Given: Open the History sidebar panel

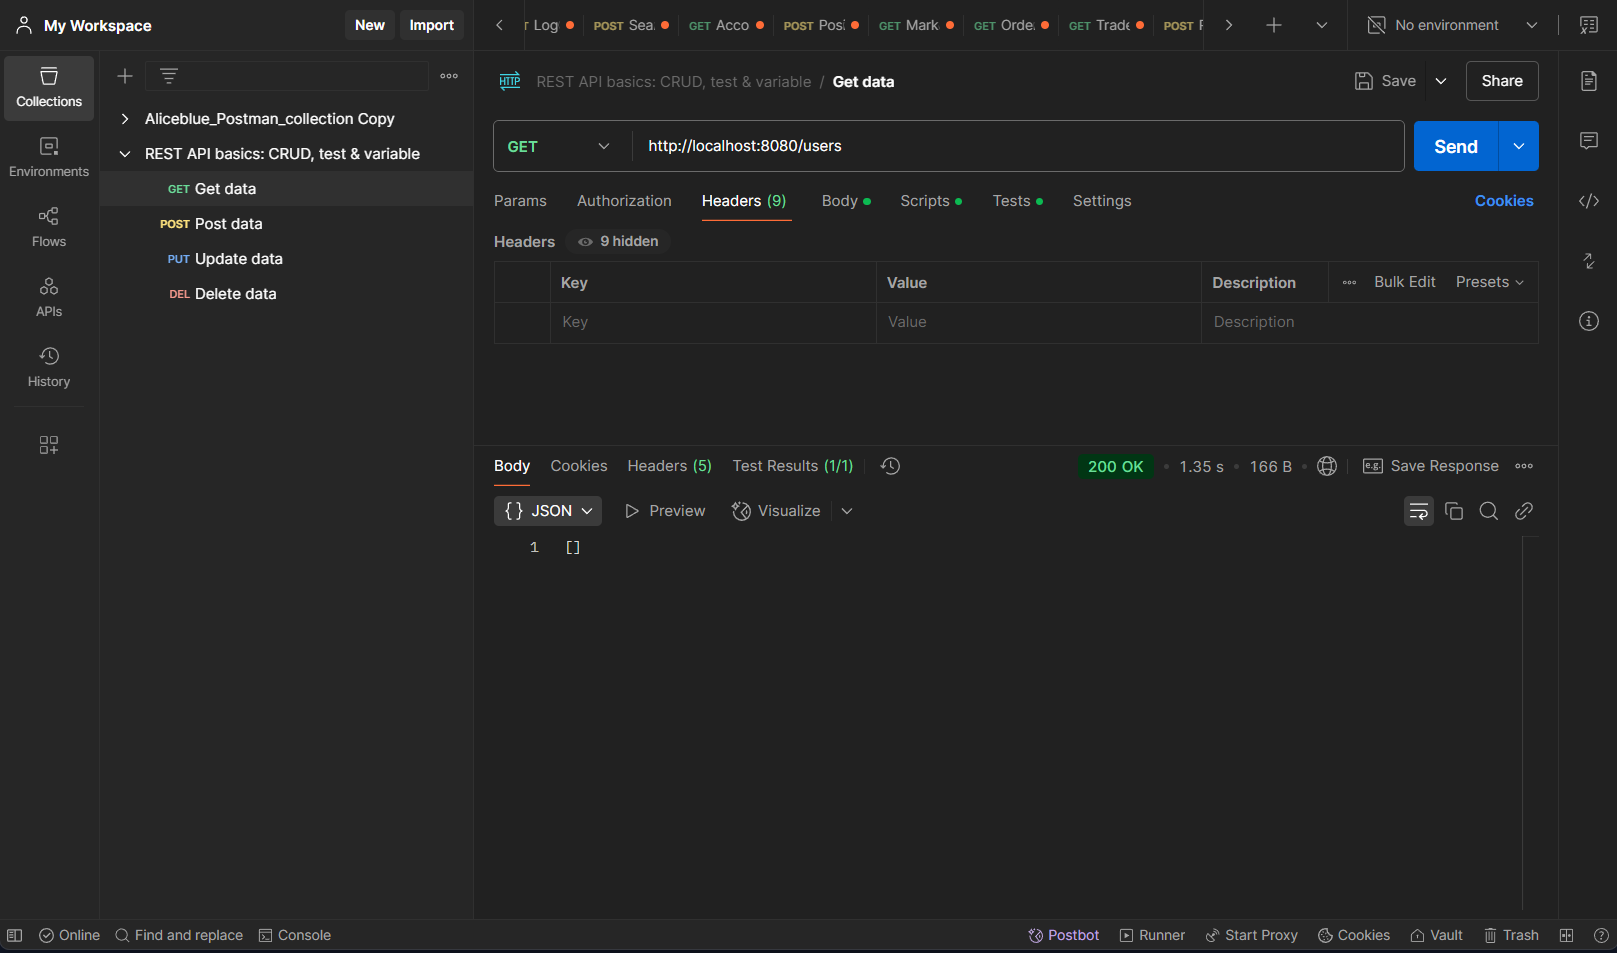Looking at the screenshot, I should pyautogui.click(x=49, y=368).
